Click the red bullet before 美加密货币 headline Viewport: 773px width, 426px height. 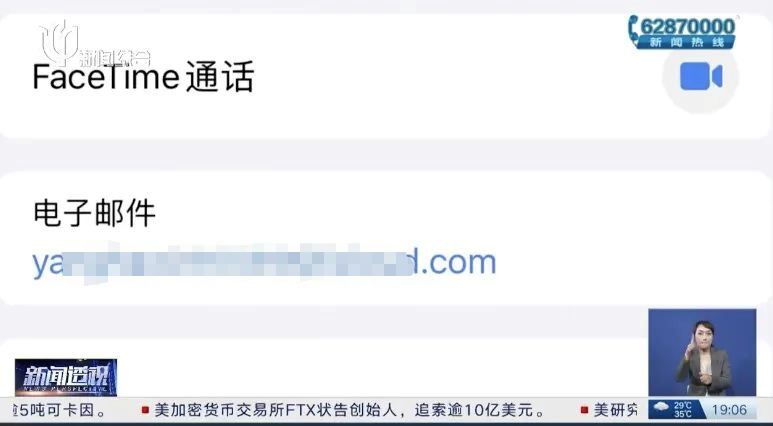tap(145, 410)
